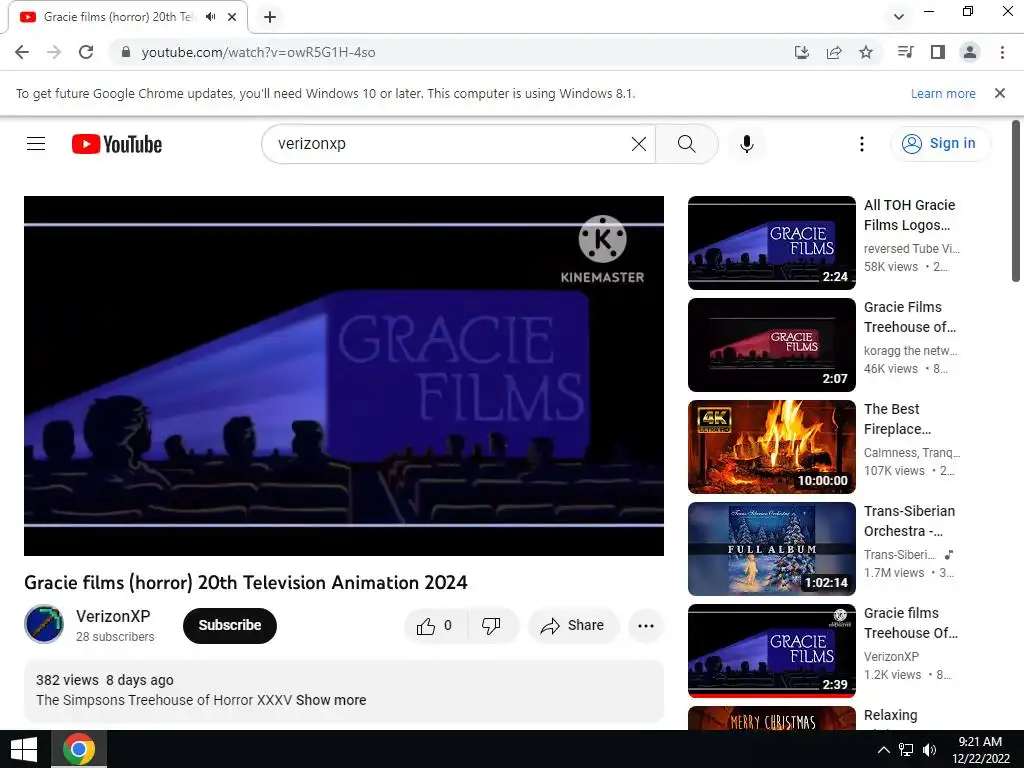Open YouTube settings three-dot menu

[861, 144]
